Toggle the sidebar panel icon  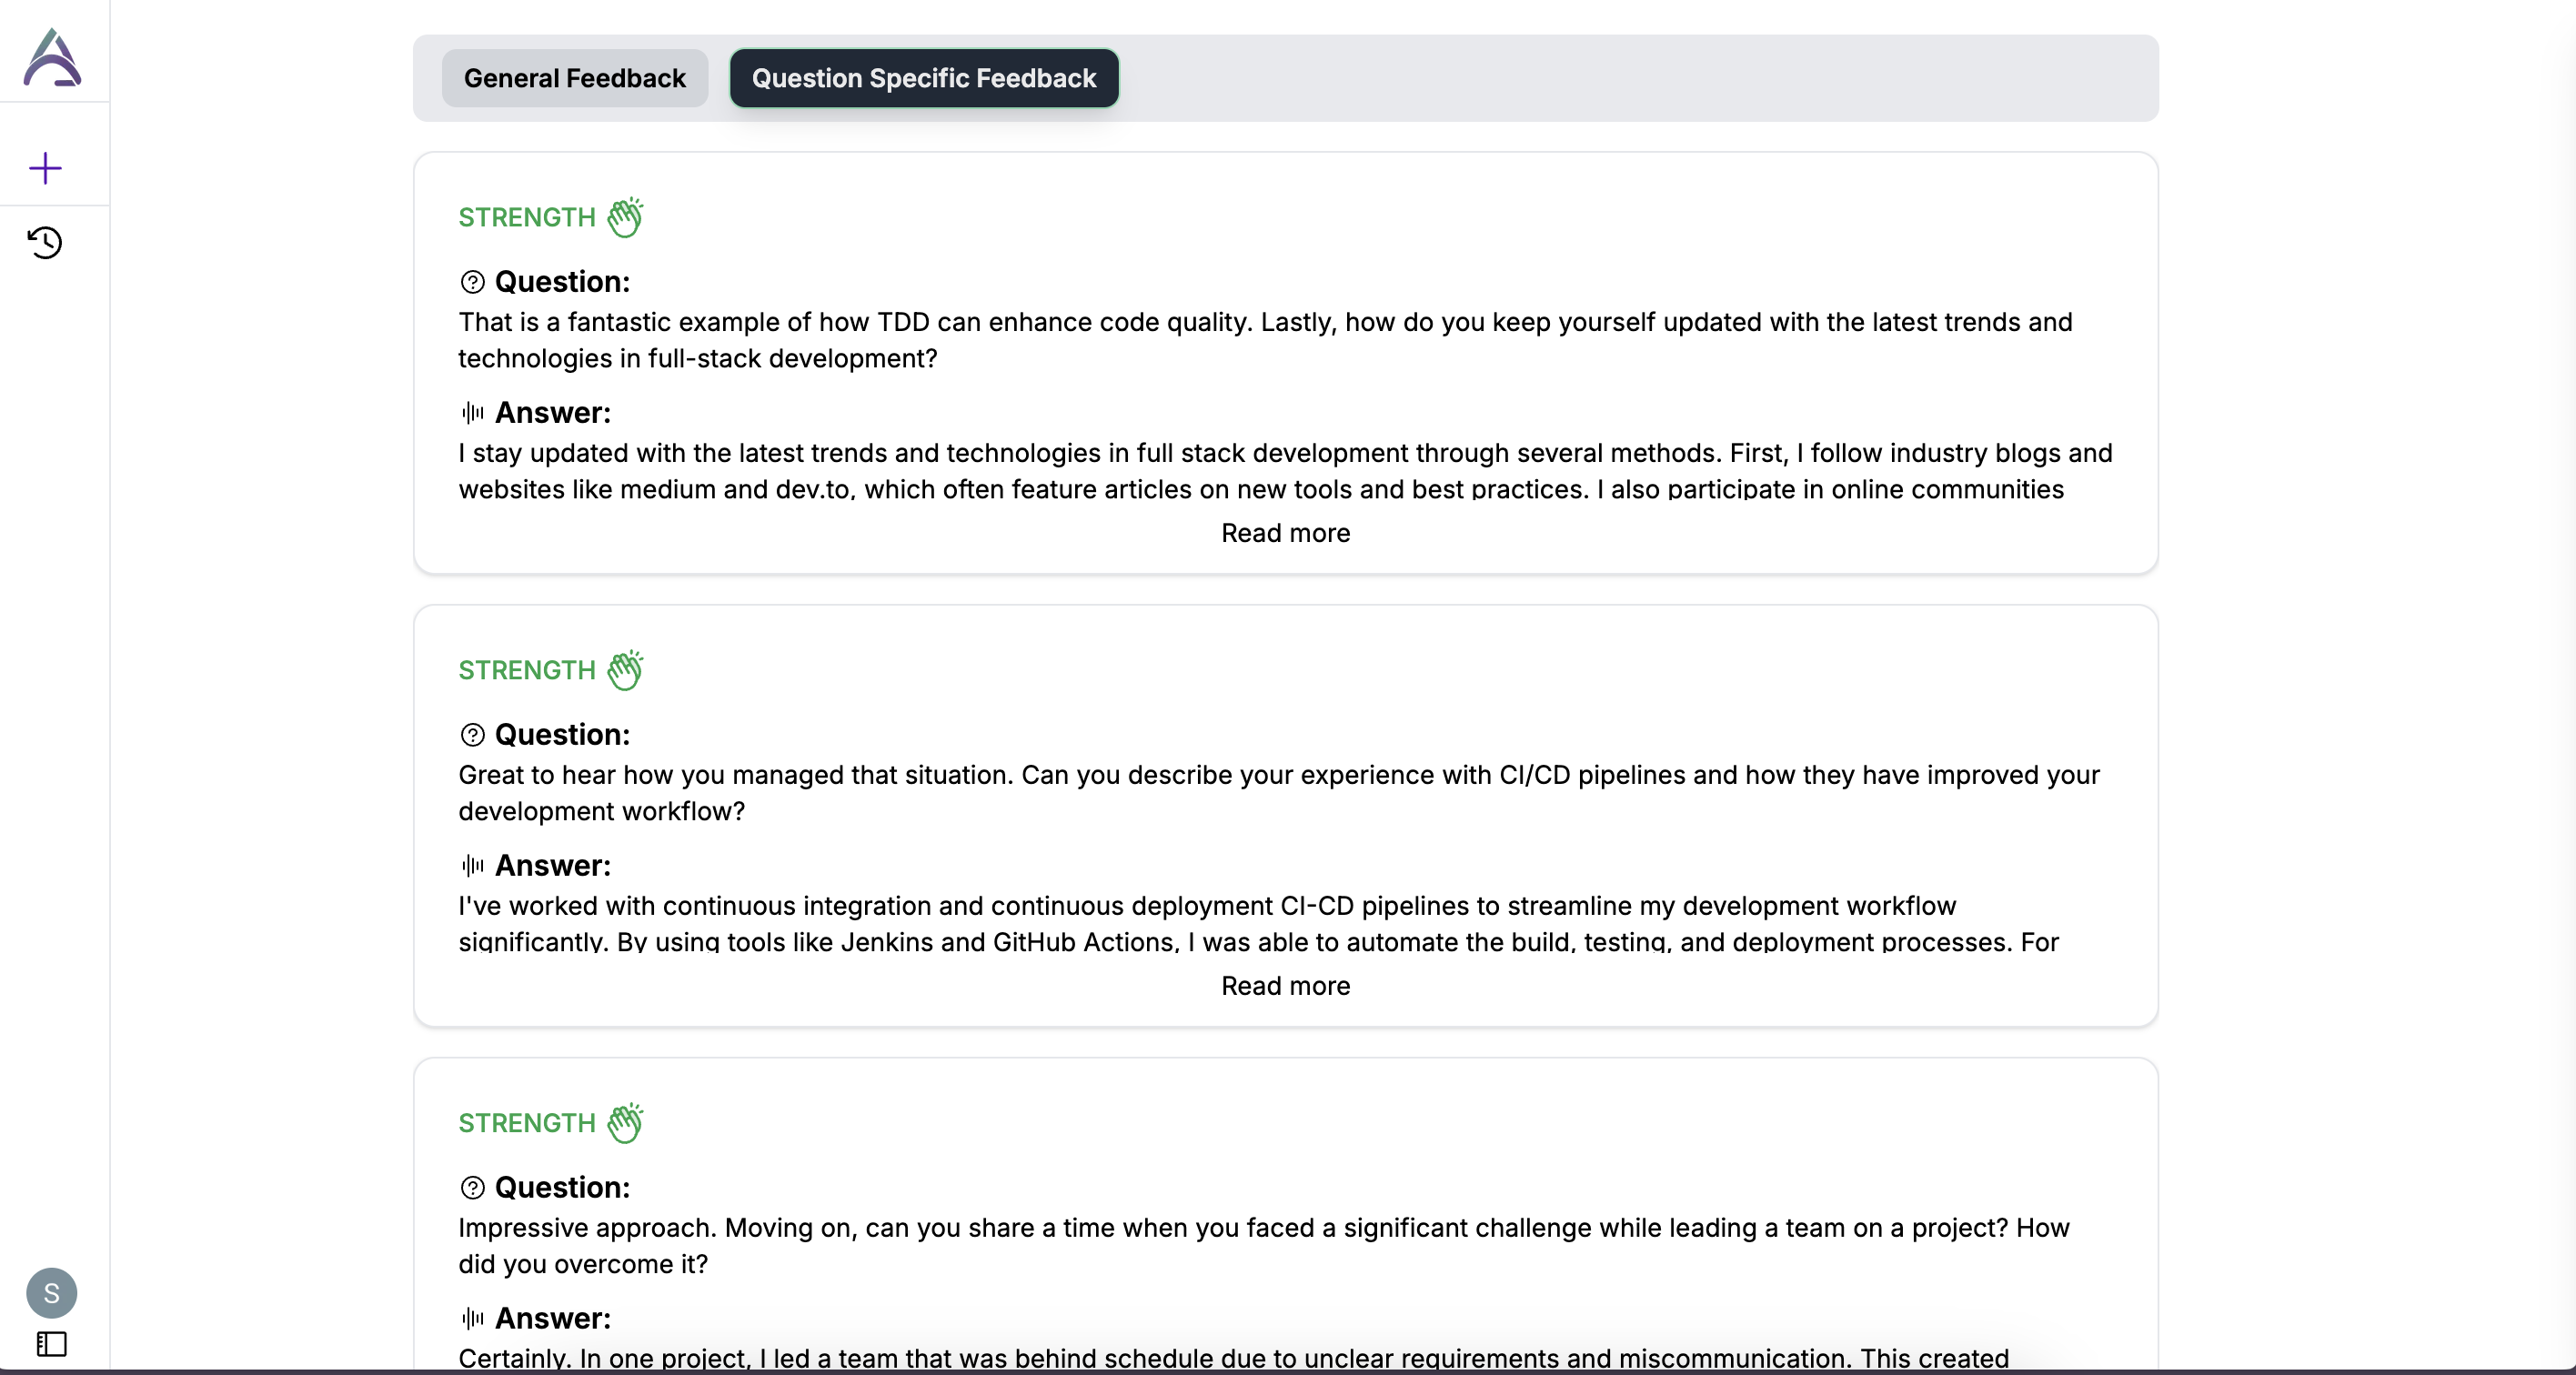(51, 1343)
